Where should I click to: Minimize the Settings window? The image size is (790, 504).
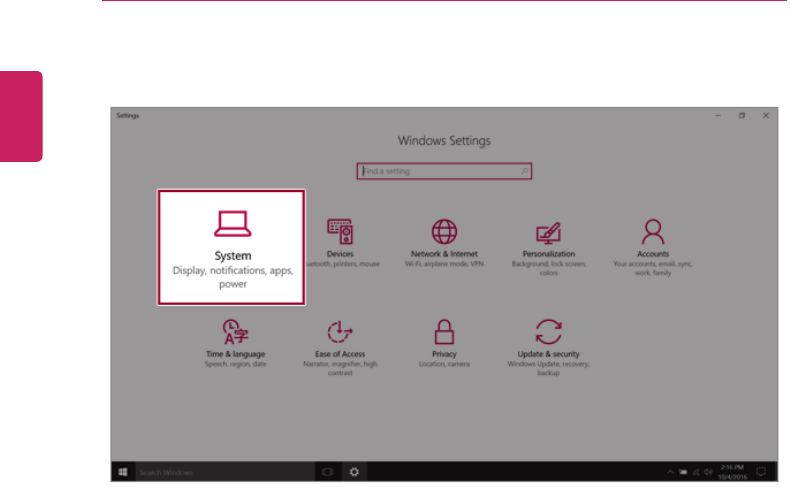[718, 115]
